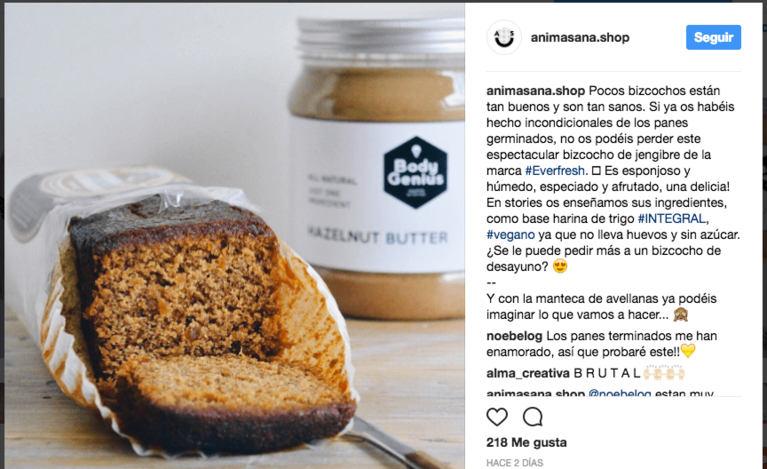Visit alma_creativa's profile from the comment

point(528,373)
